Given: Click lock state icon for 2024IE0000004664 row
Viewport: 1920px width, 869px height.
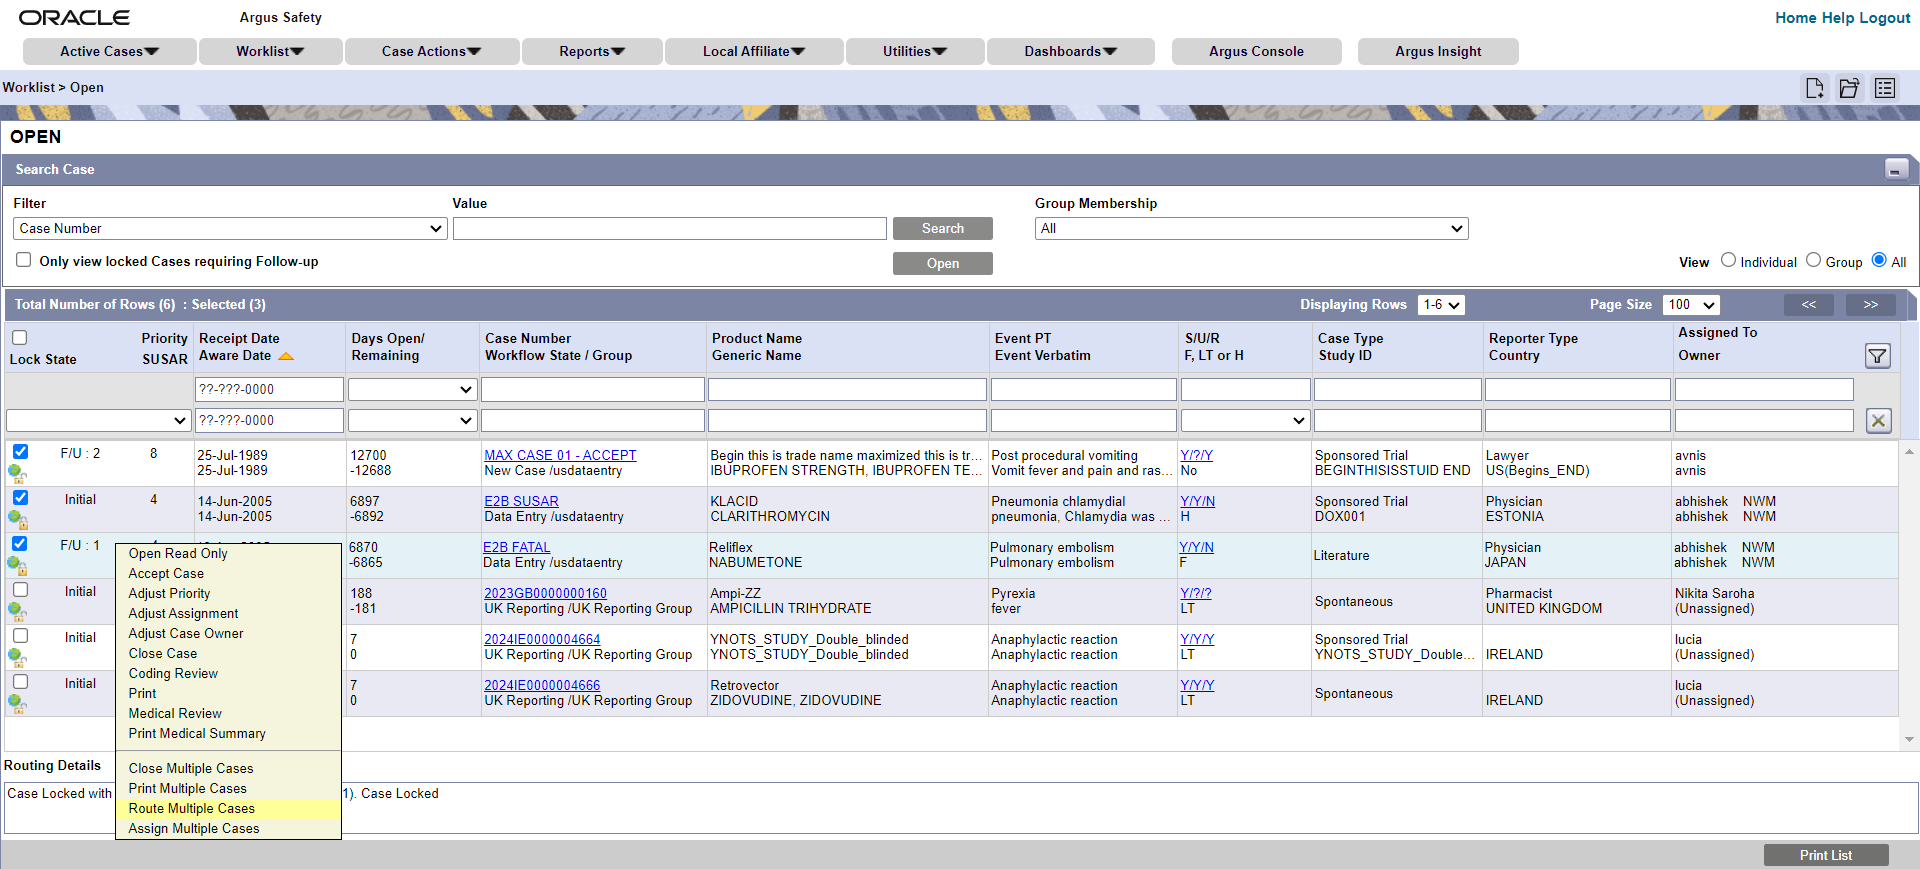Looking at the screenshot, I should [x=17, y=657].
